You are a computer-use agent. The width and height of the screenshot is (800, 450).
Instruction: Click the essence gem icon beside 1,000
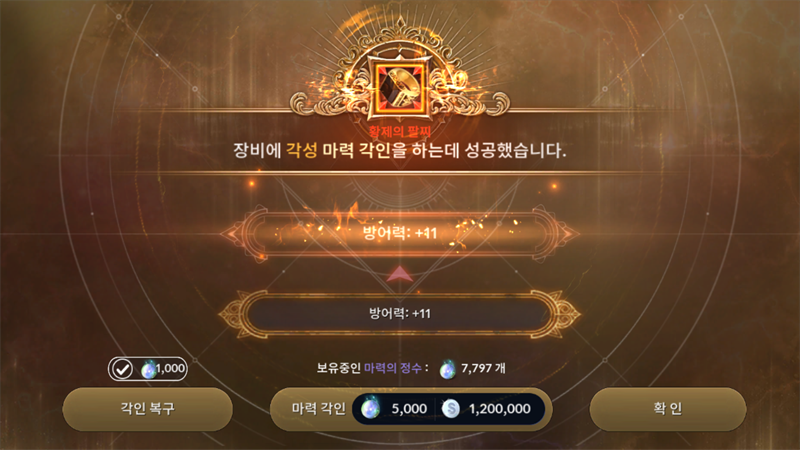[x=148, y=369]
